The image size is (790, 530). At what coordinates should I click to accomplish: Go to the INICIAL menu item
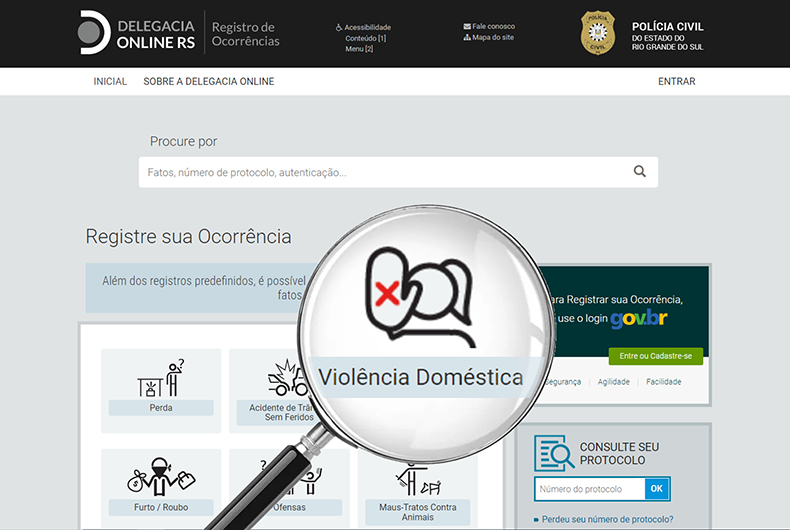coord(110,82)
